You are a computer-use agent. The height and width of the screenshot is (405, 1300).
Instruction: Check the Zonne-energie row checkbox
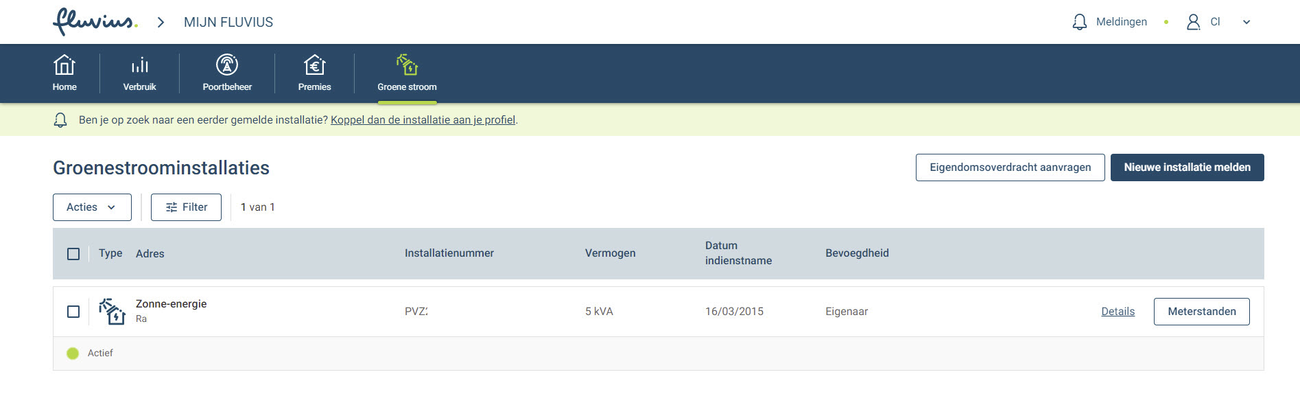[73, 312]
